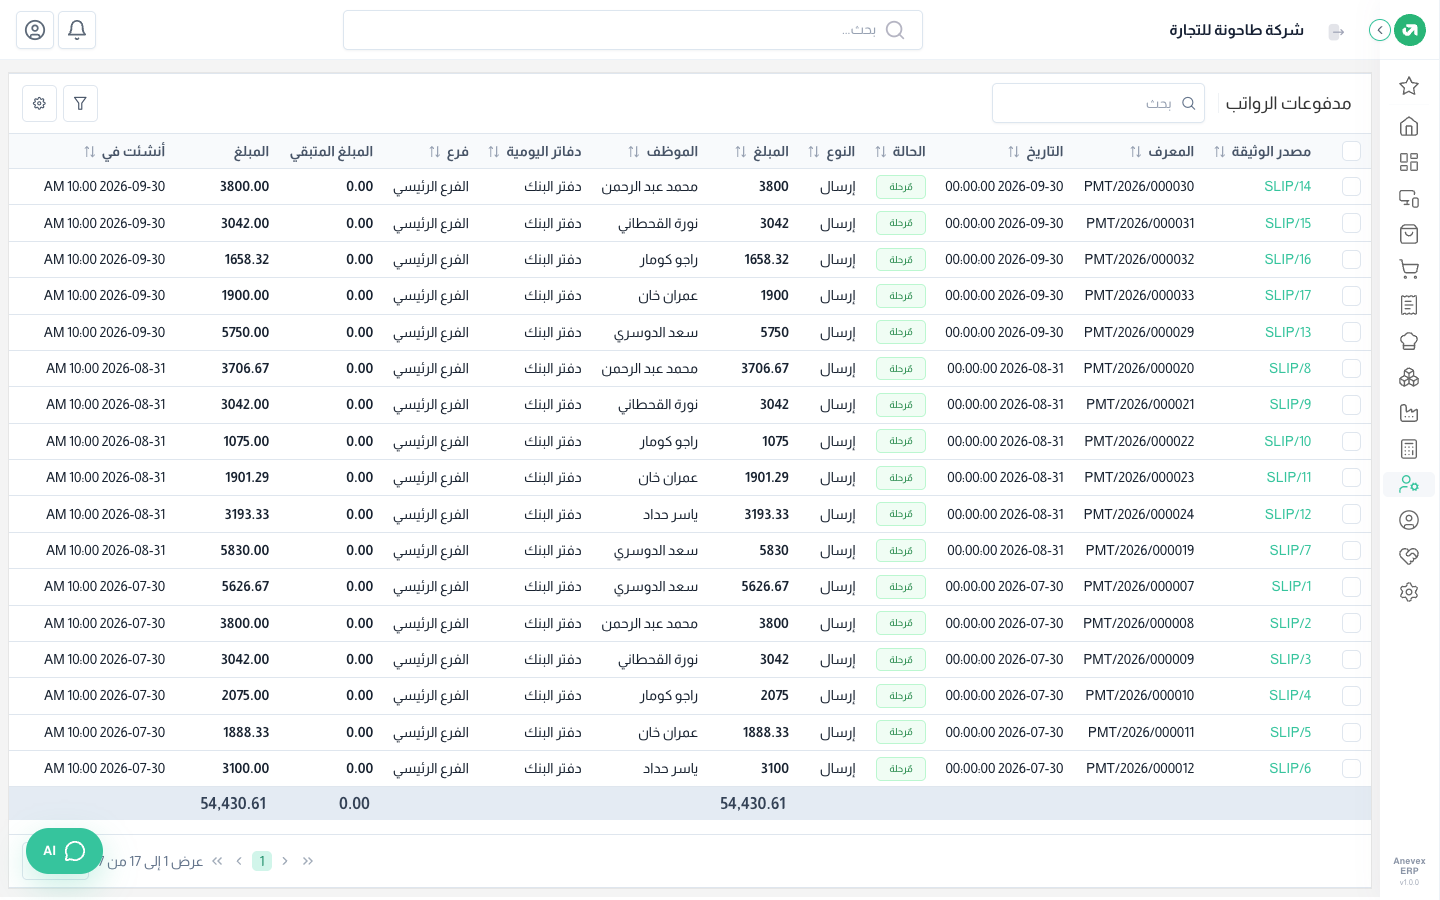This screenshot has height=900, width=1440.
Task: Go to pagination page 1
Action: pos(262,861)
